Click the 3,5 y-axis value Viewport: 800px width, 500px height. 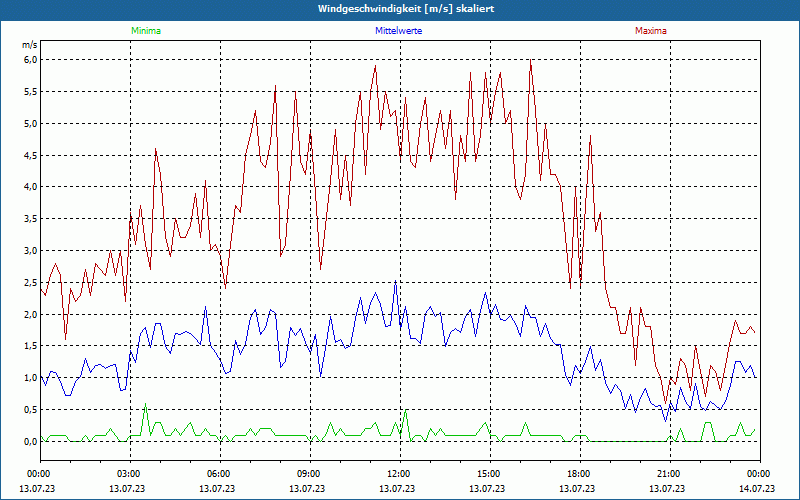pos(31,219)
